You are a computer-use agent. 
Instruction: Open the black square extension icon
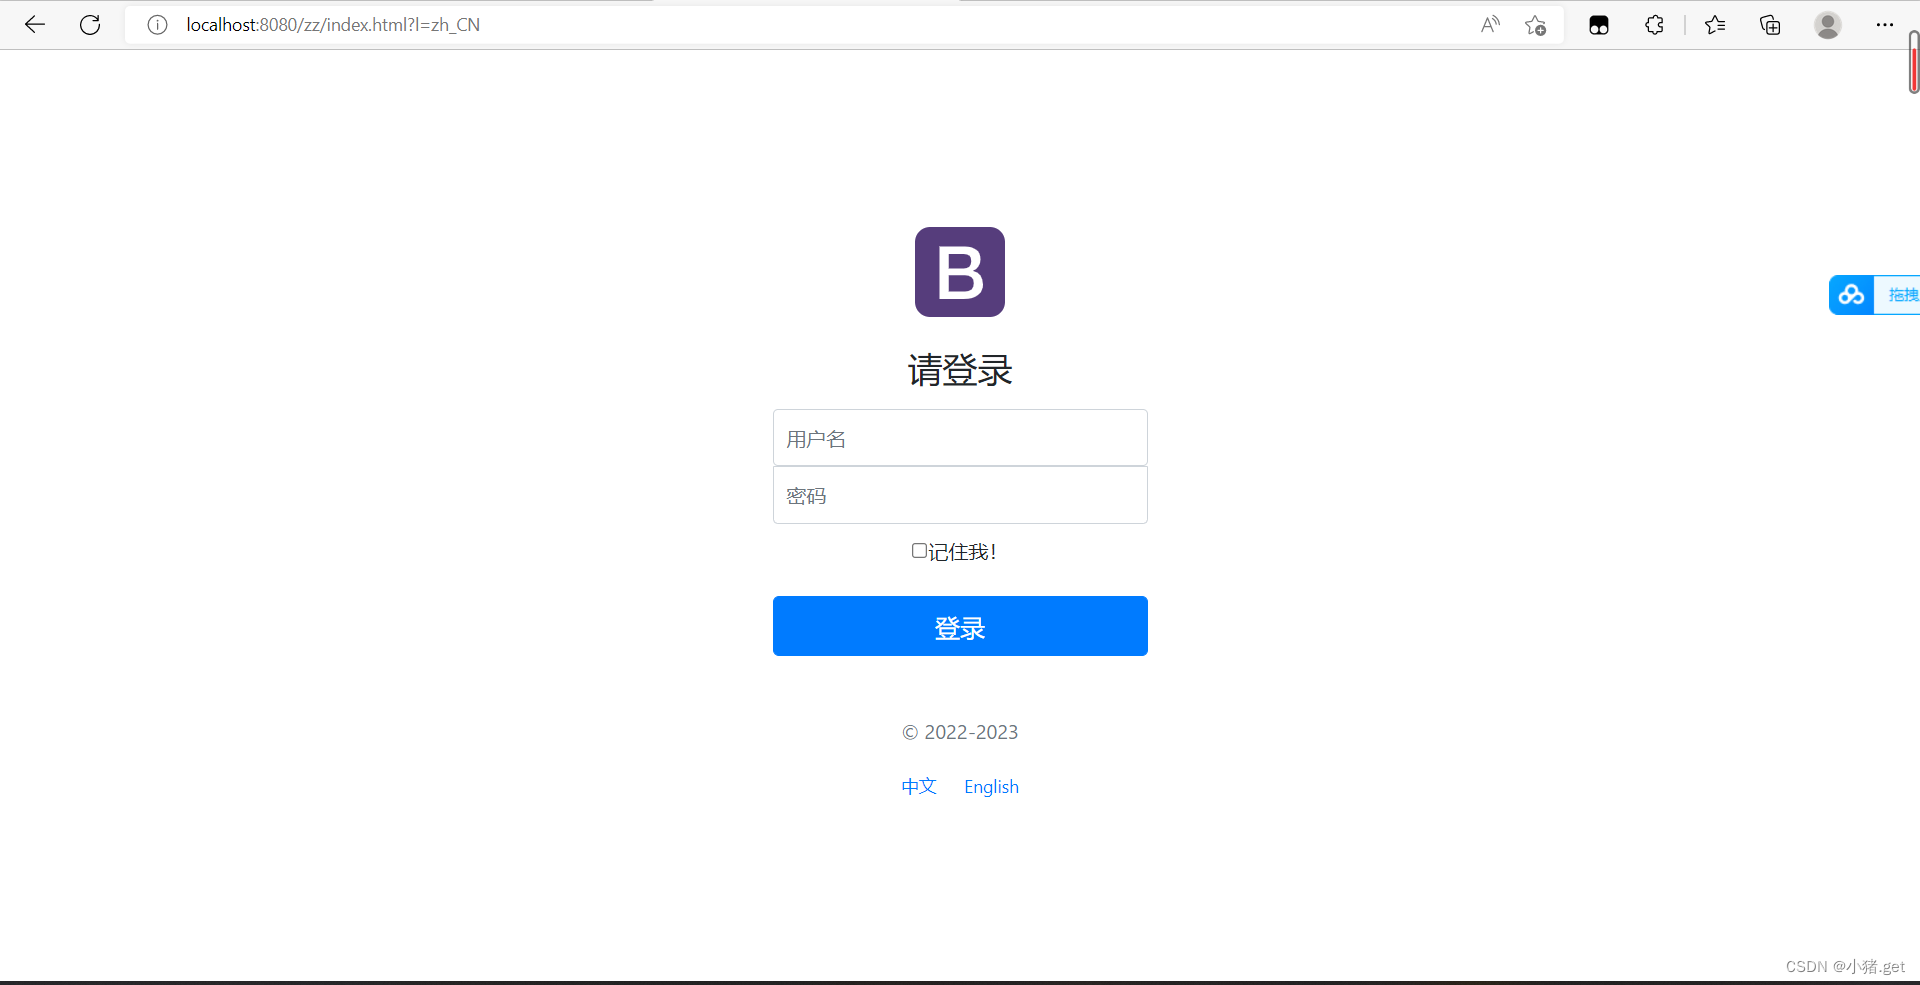[x=1599, y=25]
